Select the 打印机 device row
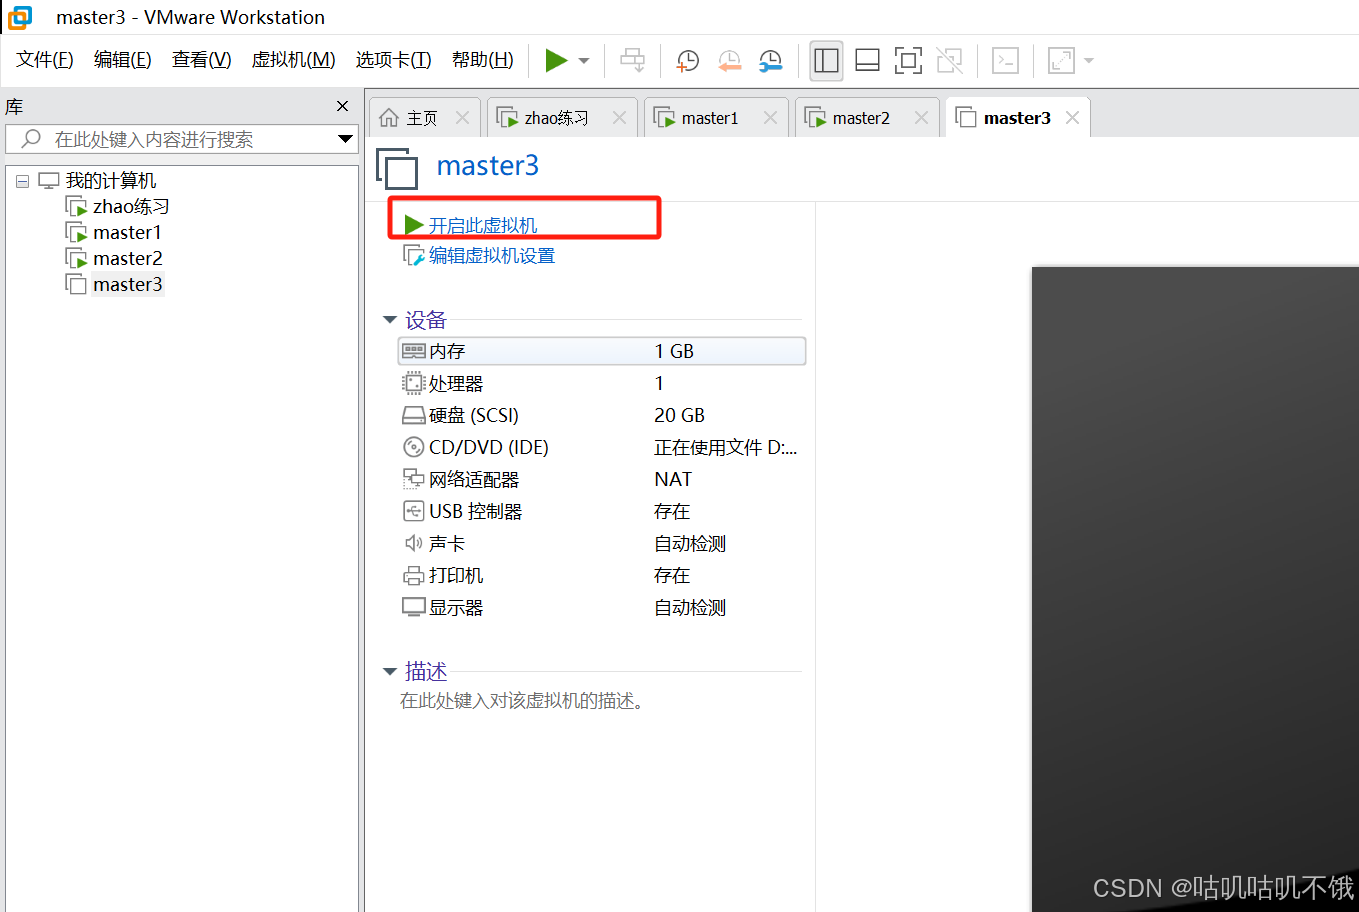This screenshot has height=912, width=1359. (x=602, y=575)
